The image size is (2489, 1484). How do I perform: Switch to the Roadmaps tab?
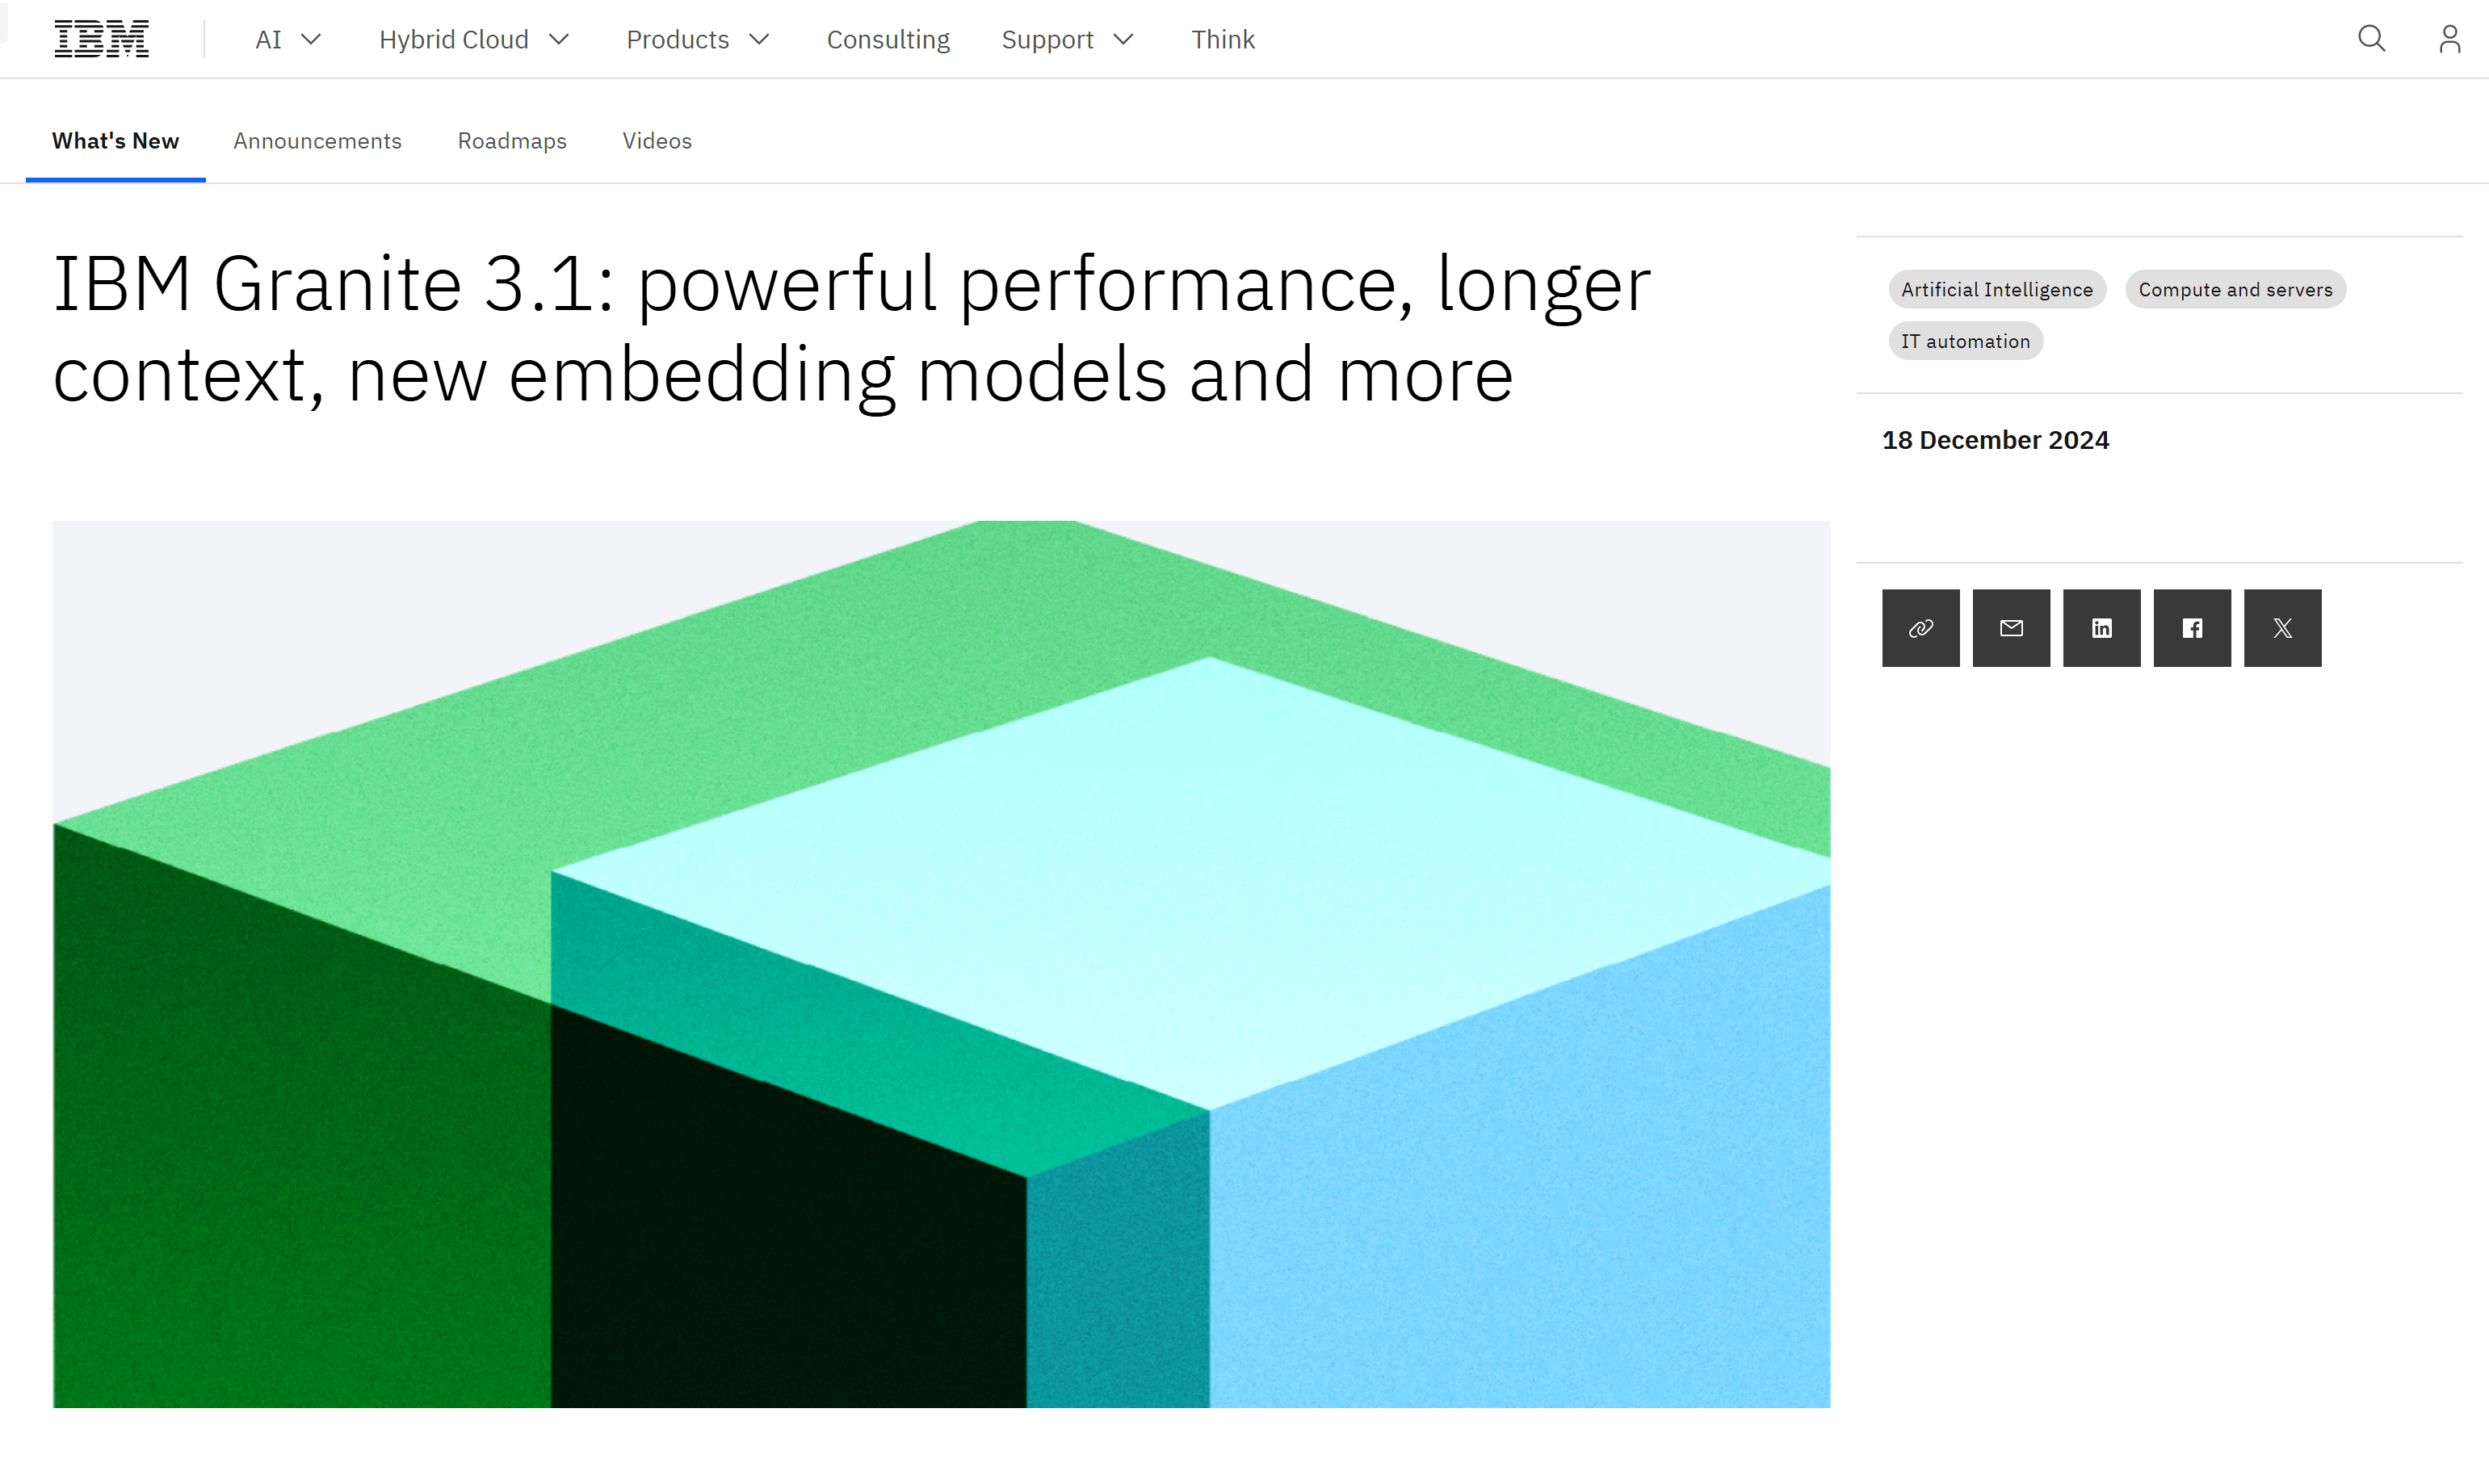click(512, 141)
